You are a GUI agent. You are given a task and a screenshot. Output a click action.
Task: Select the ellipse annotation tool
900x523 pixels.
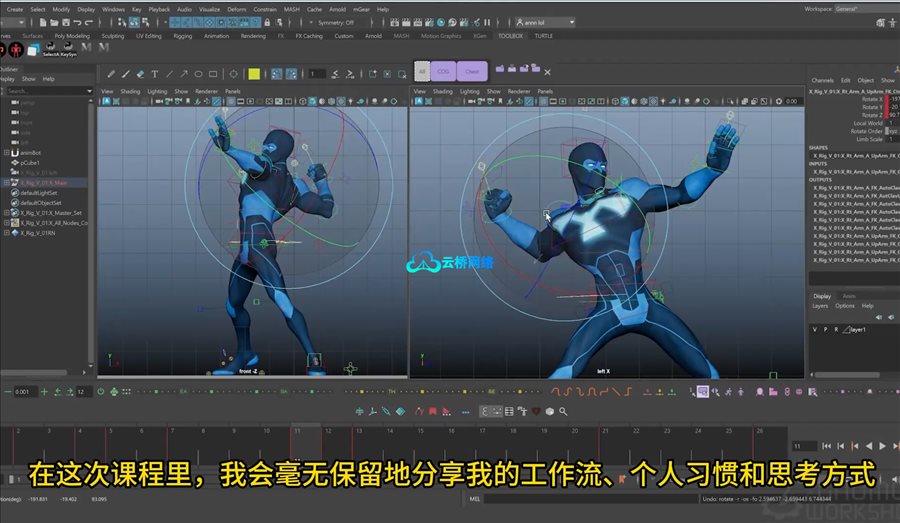pos(199,73)
